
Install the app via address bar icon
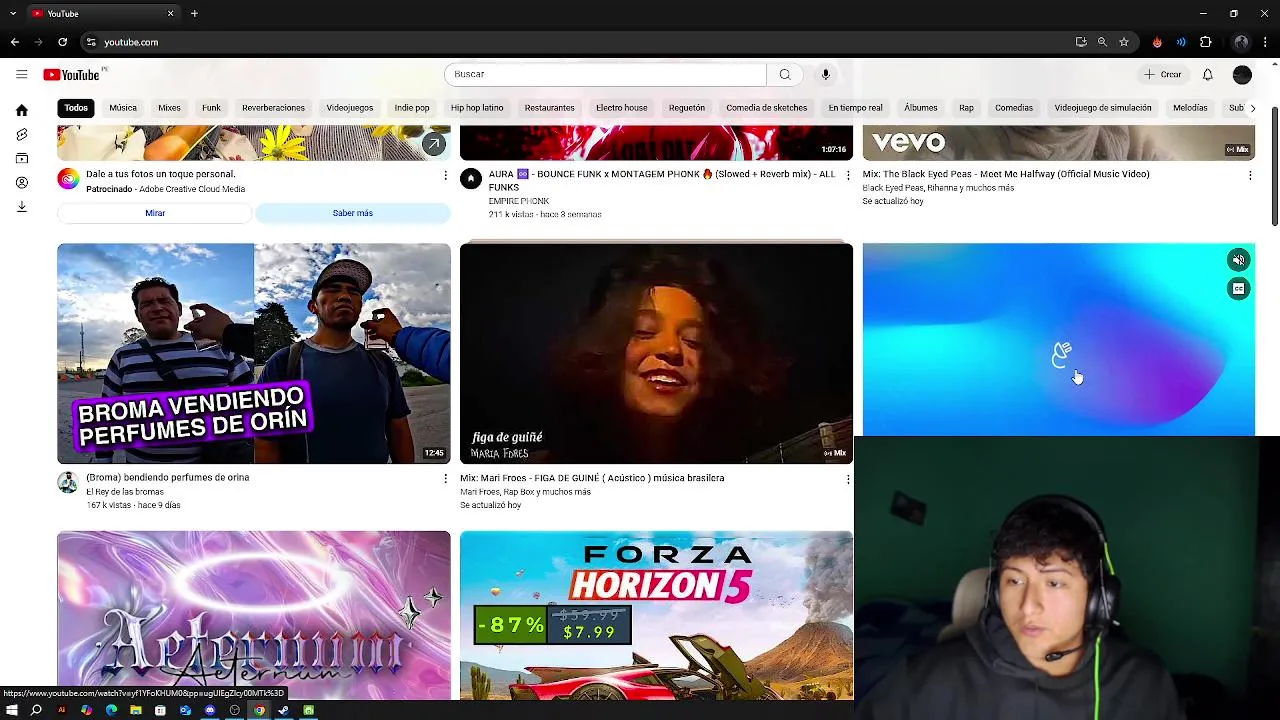[1081, 42]
